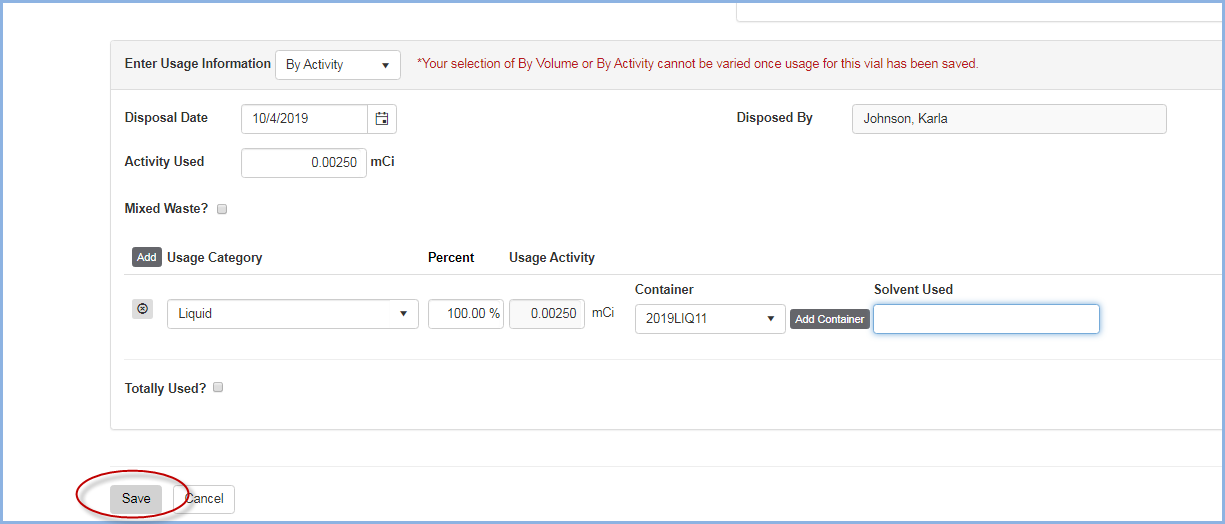Click the Mixed Waste? label text
Viewport: 1225px width, 524px height.
(167, 209)
